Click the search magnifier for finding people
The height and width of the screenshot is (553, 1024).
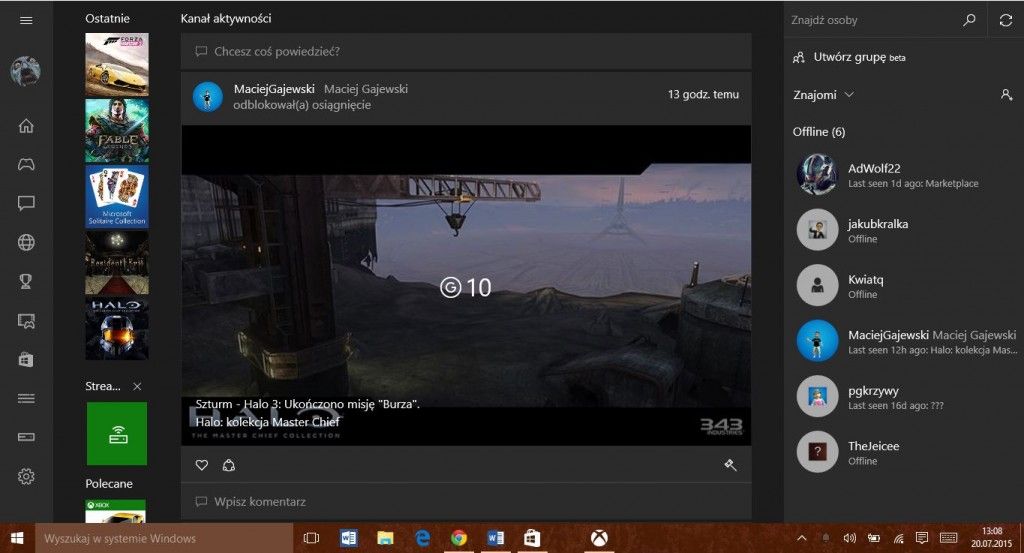point(969,20)
